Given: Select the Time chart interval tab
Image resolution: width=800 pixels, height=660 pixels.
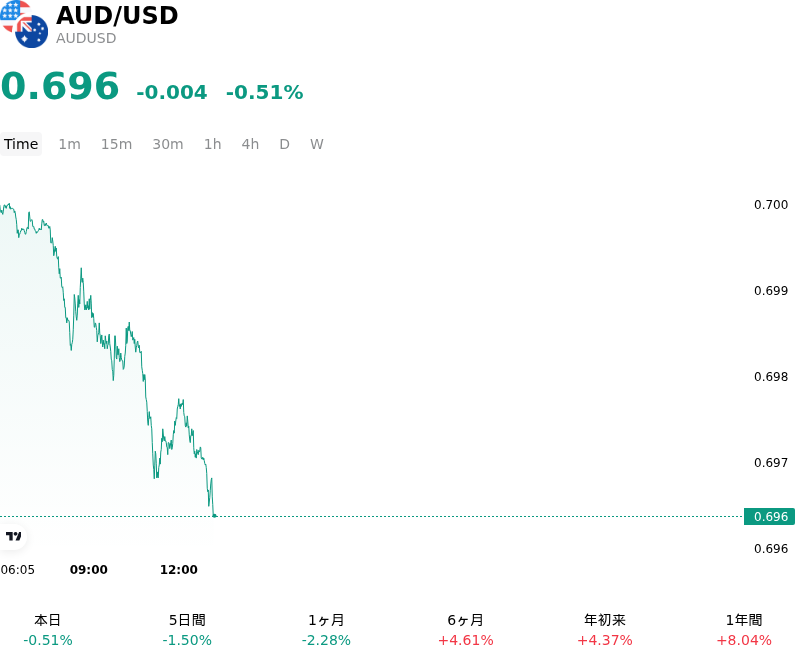Looking at the screenshot, I should pos(21,144).
